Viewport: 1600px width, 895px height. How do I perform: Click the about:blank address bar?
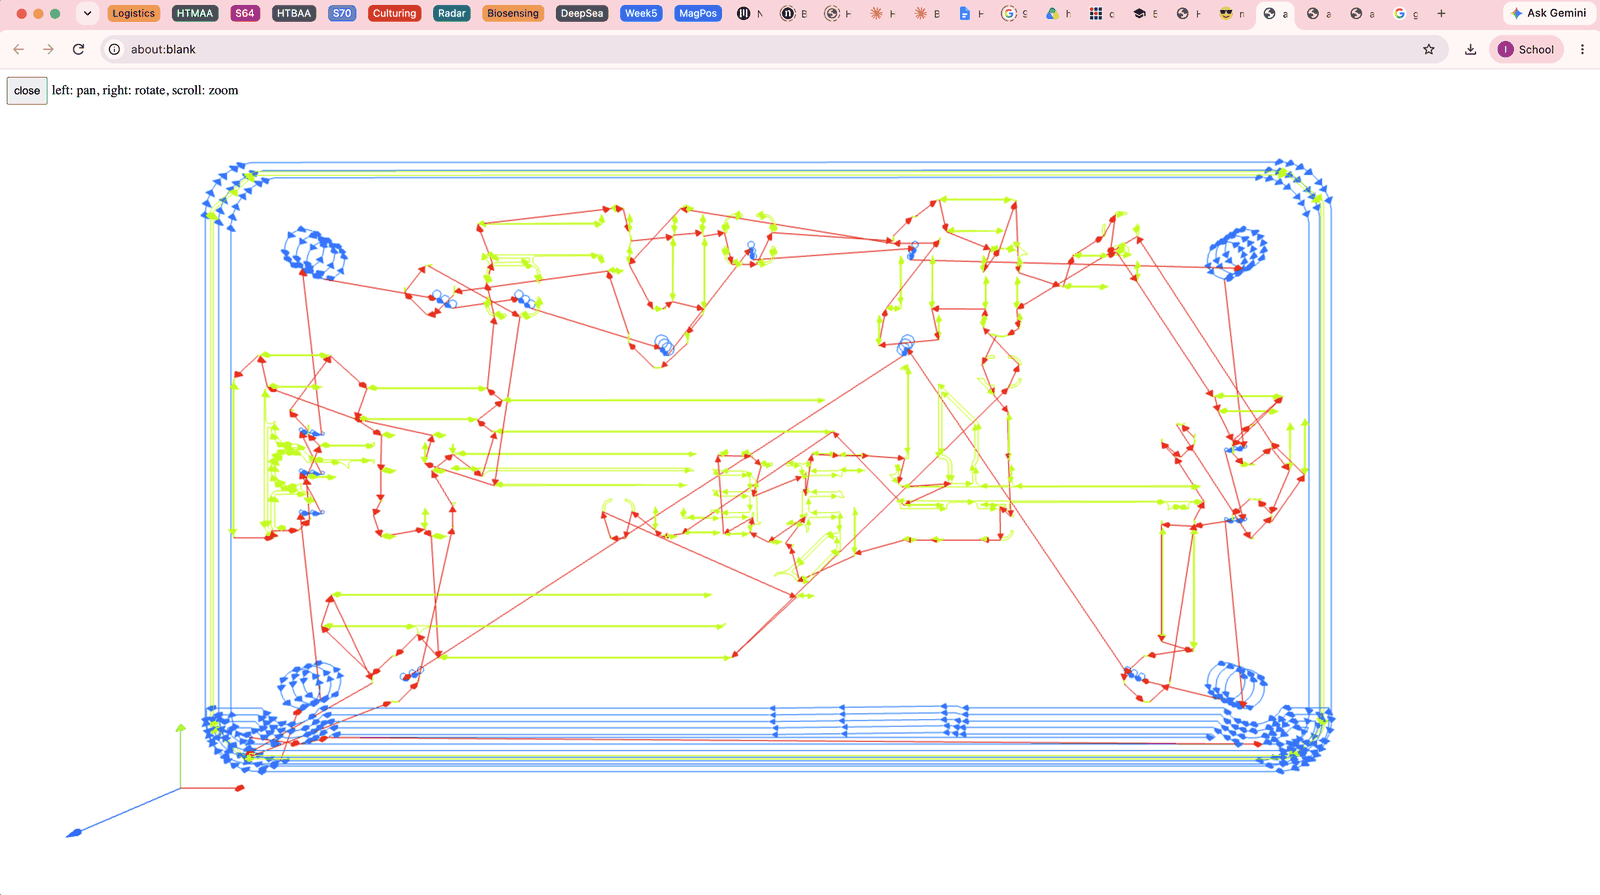click(765, 49)
